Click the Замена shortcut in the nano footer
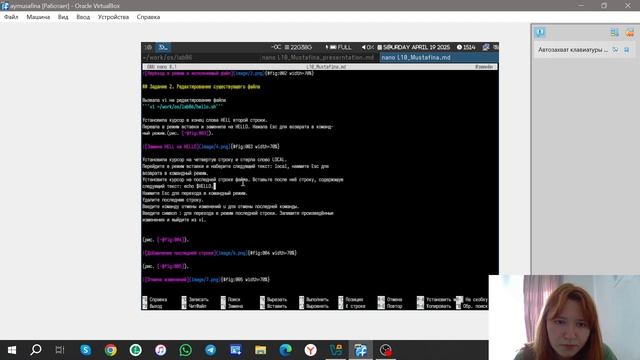This screenshot has height=360, width=640. 232,306
